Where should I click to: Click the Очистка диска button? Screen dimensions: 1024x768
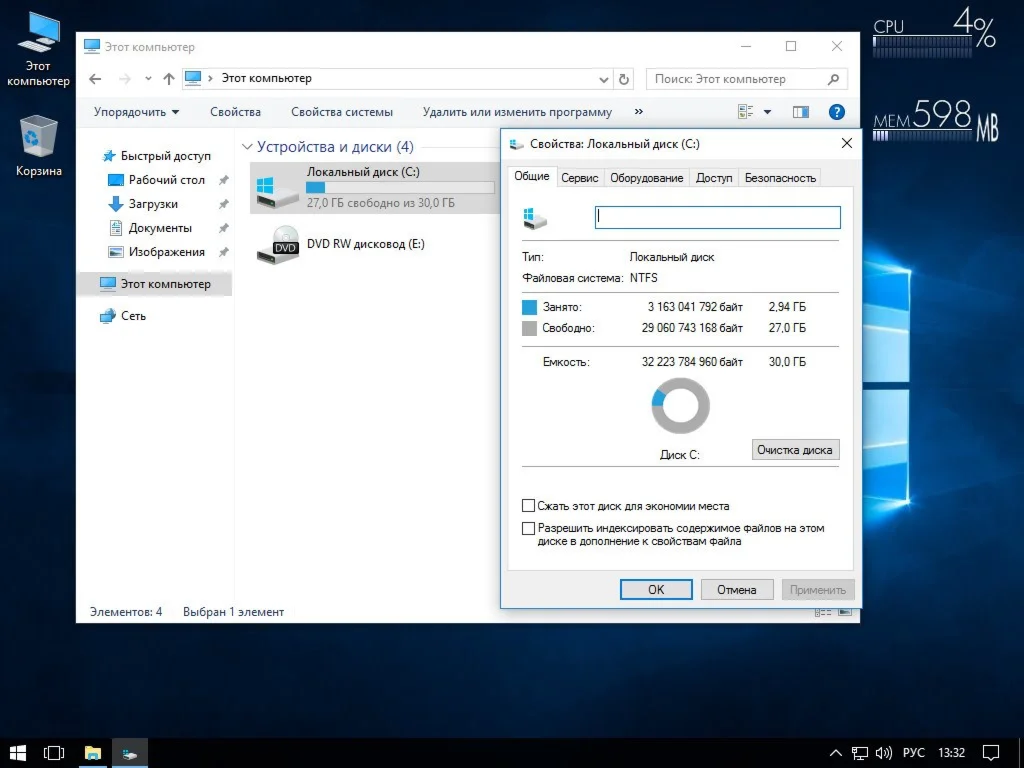coord(795,450)
